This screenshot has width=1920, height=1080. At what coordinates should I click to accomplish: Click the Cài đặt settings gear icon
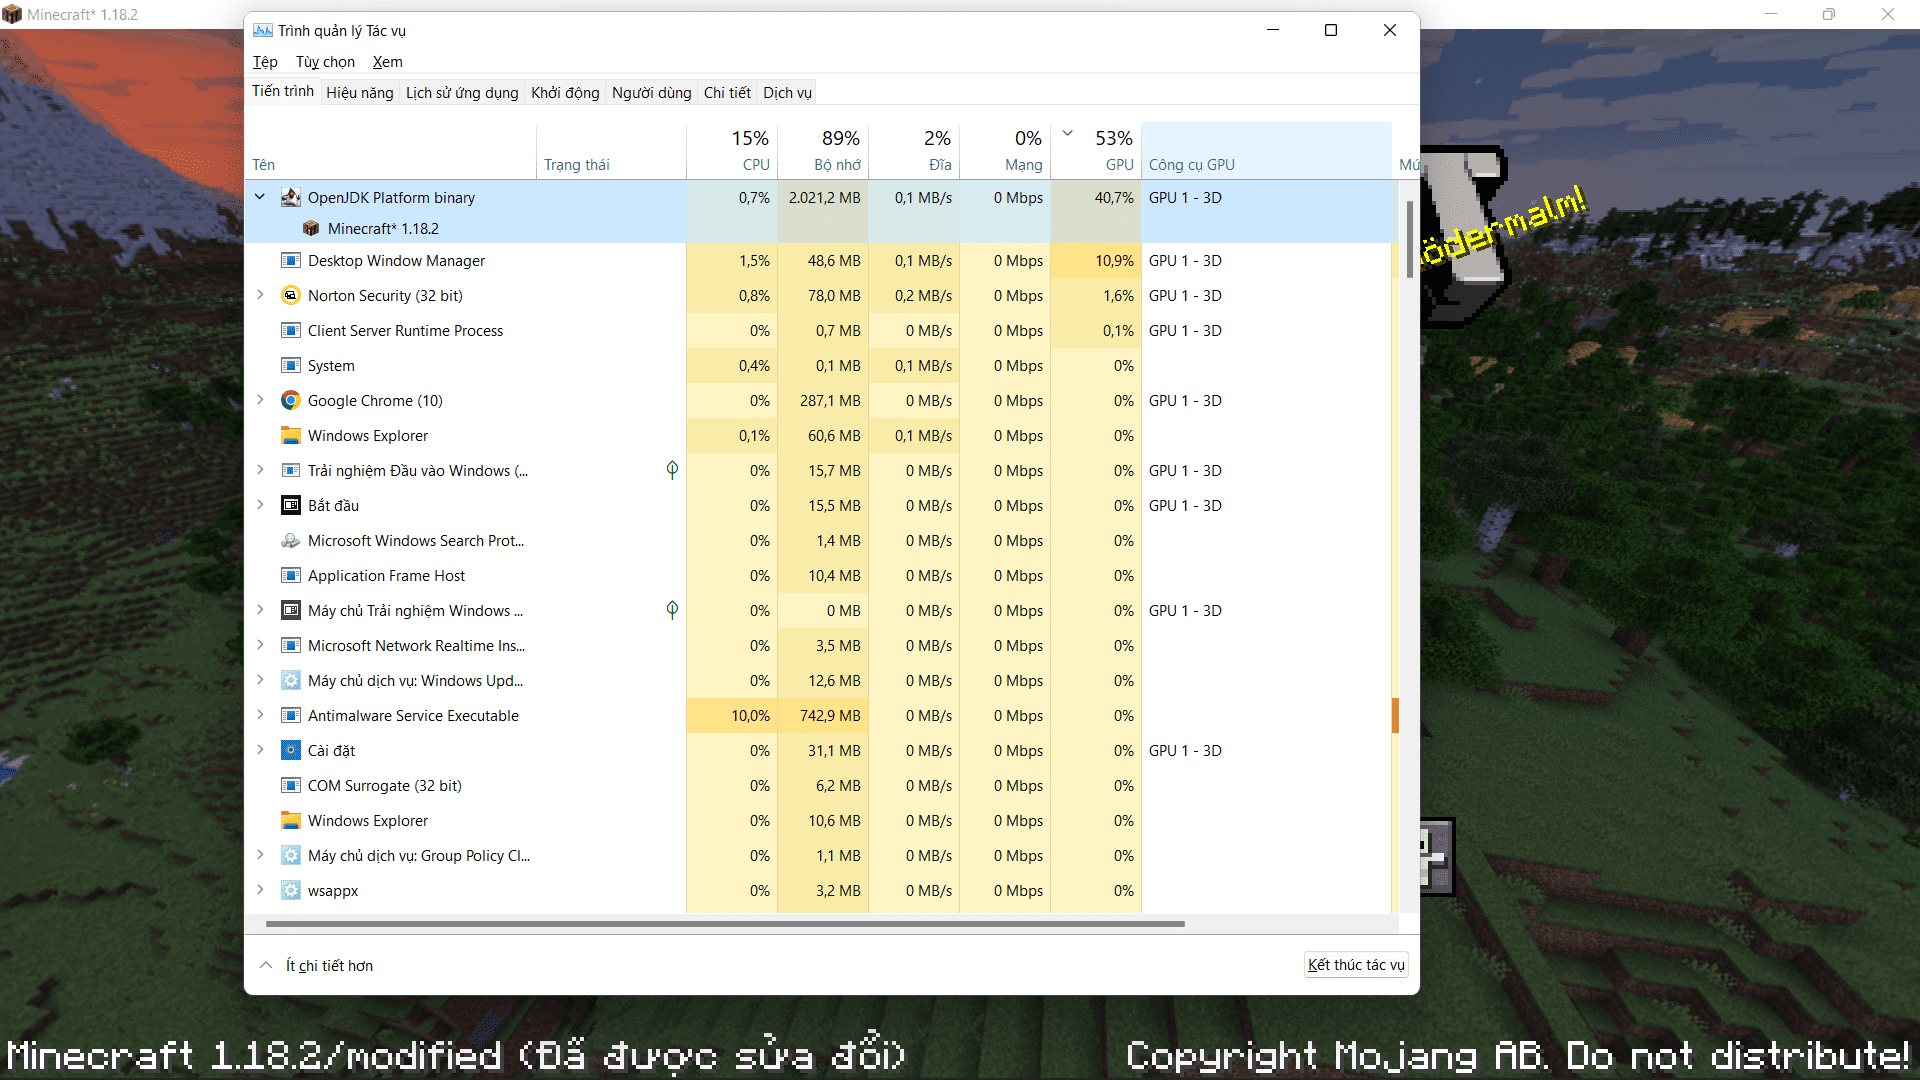[290, 750]
